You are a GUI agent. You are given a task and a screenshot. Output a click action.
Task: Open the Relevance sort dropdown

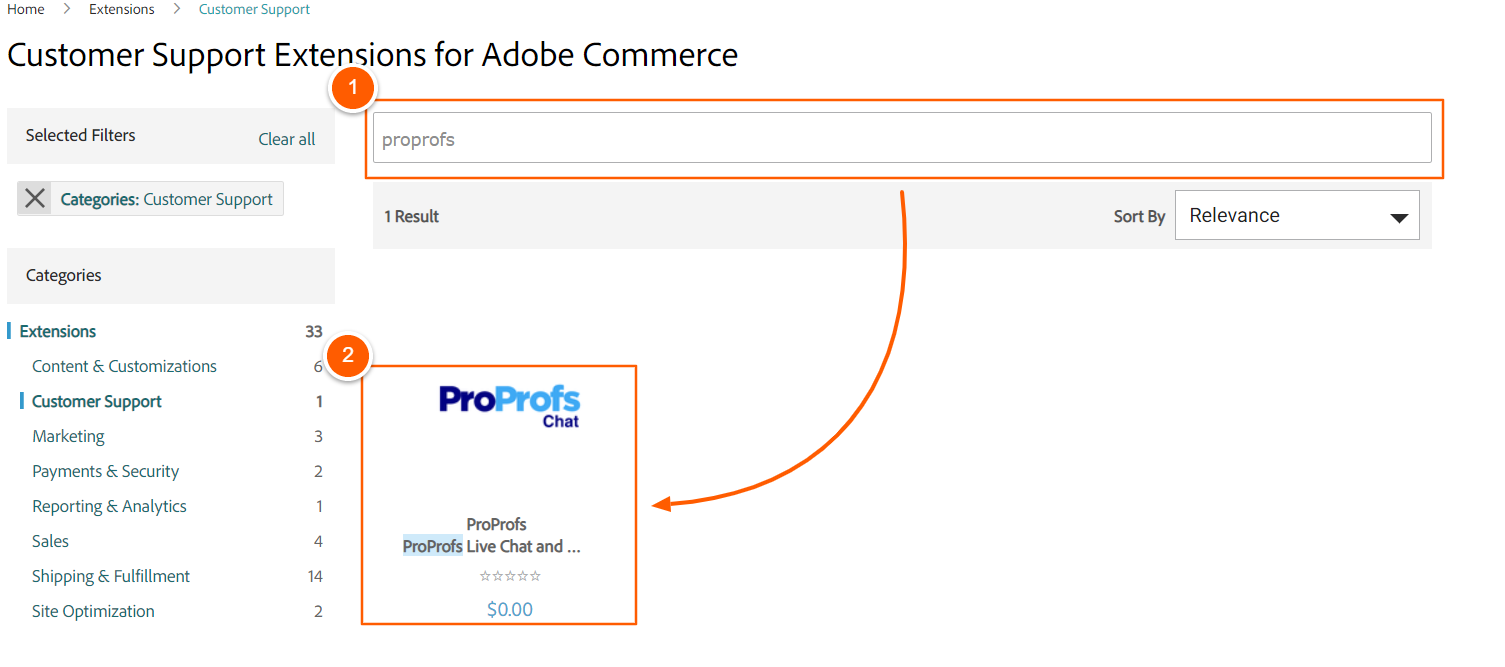tap(1297, 214)
